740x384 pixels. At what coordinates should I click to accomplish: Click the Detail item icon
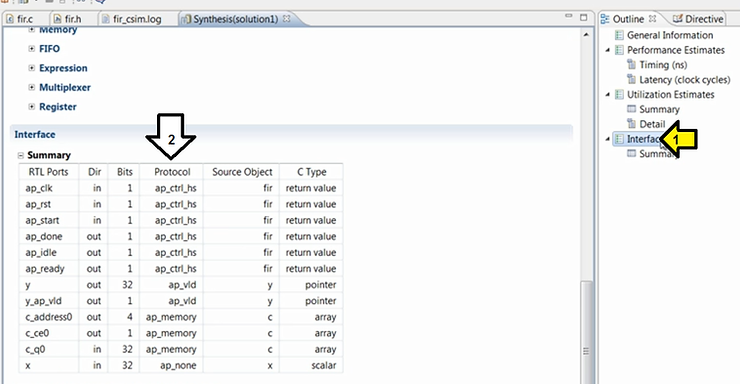(x=631, y=124)
